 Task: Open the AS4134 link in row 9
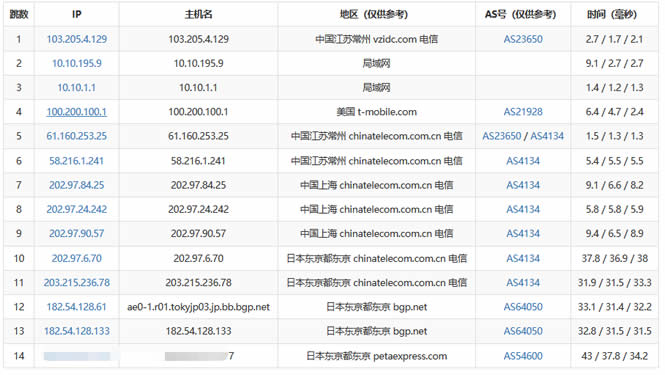[523, 233]
